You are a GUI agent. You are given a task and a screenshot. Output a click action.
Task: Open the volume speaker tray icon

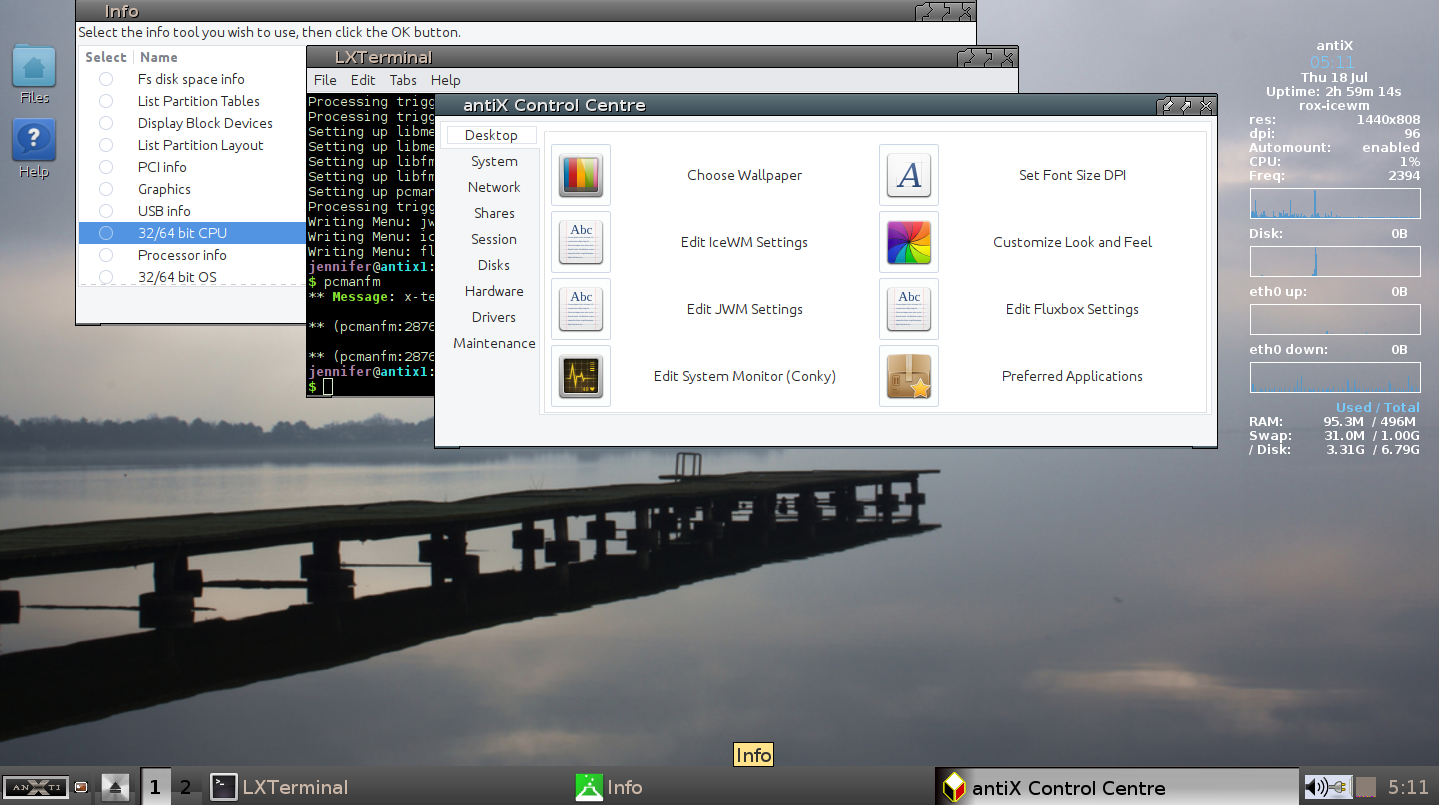[x=1317, y=787]
